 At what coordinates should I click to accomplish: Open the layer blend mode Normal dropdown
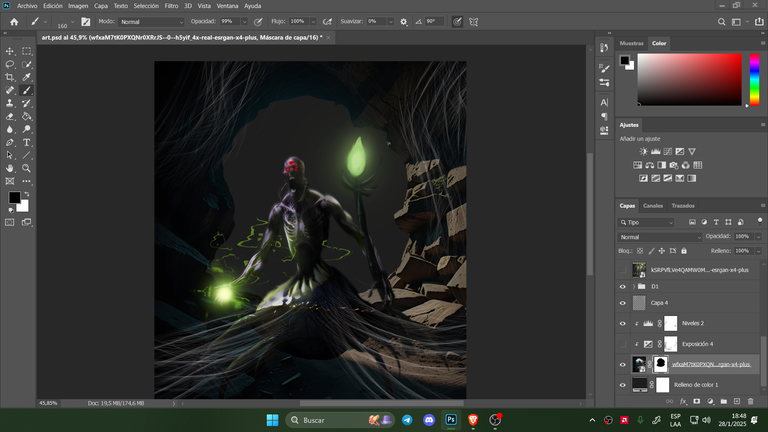pyautogui.click(x=659, y=237)
